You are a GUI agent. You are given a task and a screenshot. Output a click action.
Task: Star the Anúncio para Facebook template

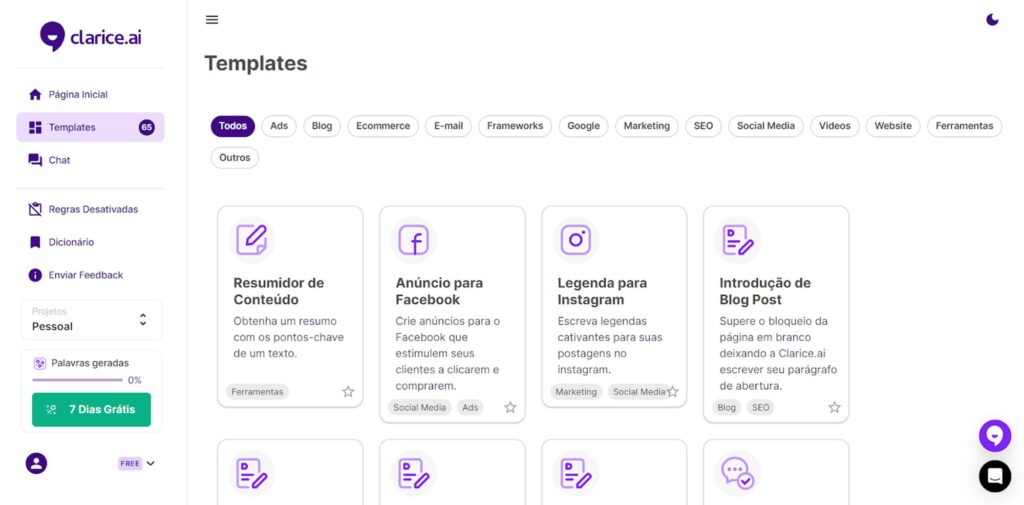[x=510, y=407]
